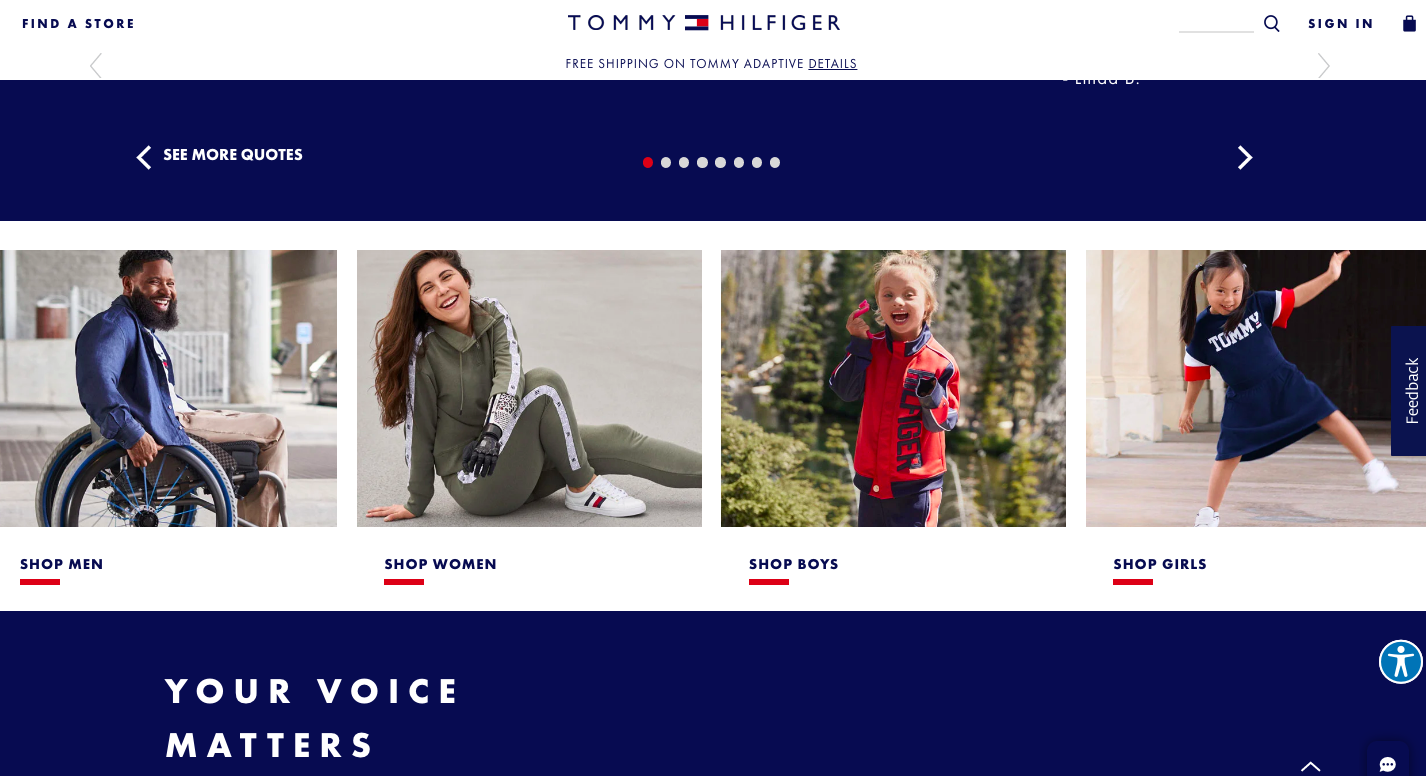Open the free shipping Details link

[x=833, y=64]
